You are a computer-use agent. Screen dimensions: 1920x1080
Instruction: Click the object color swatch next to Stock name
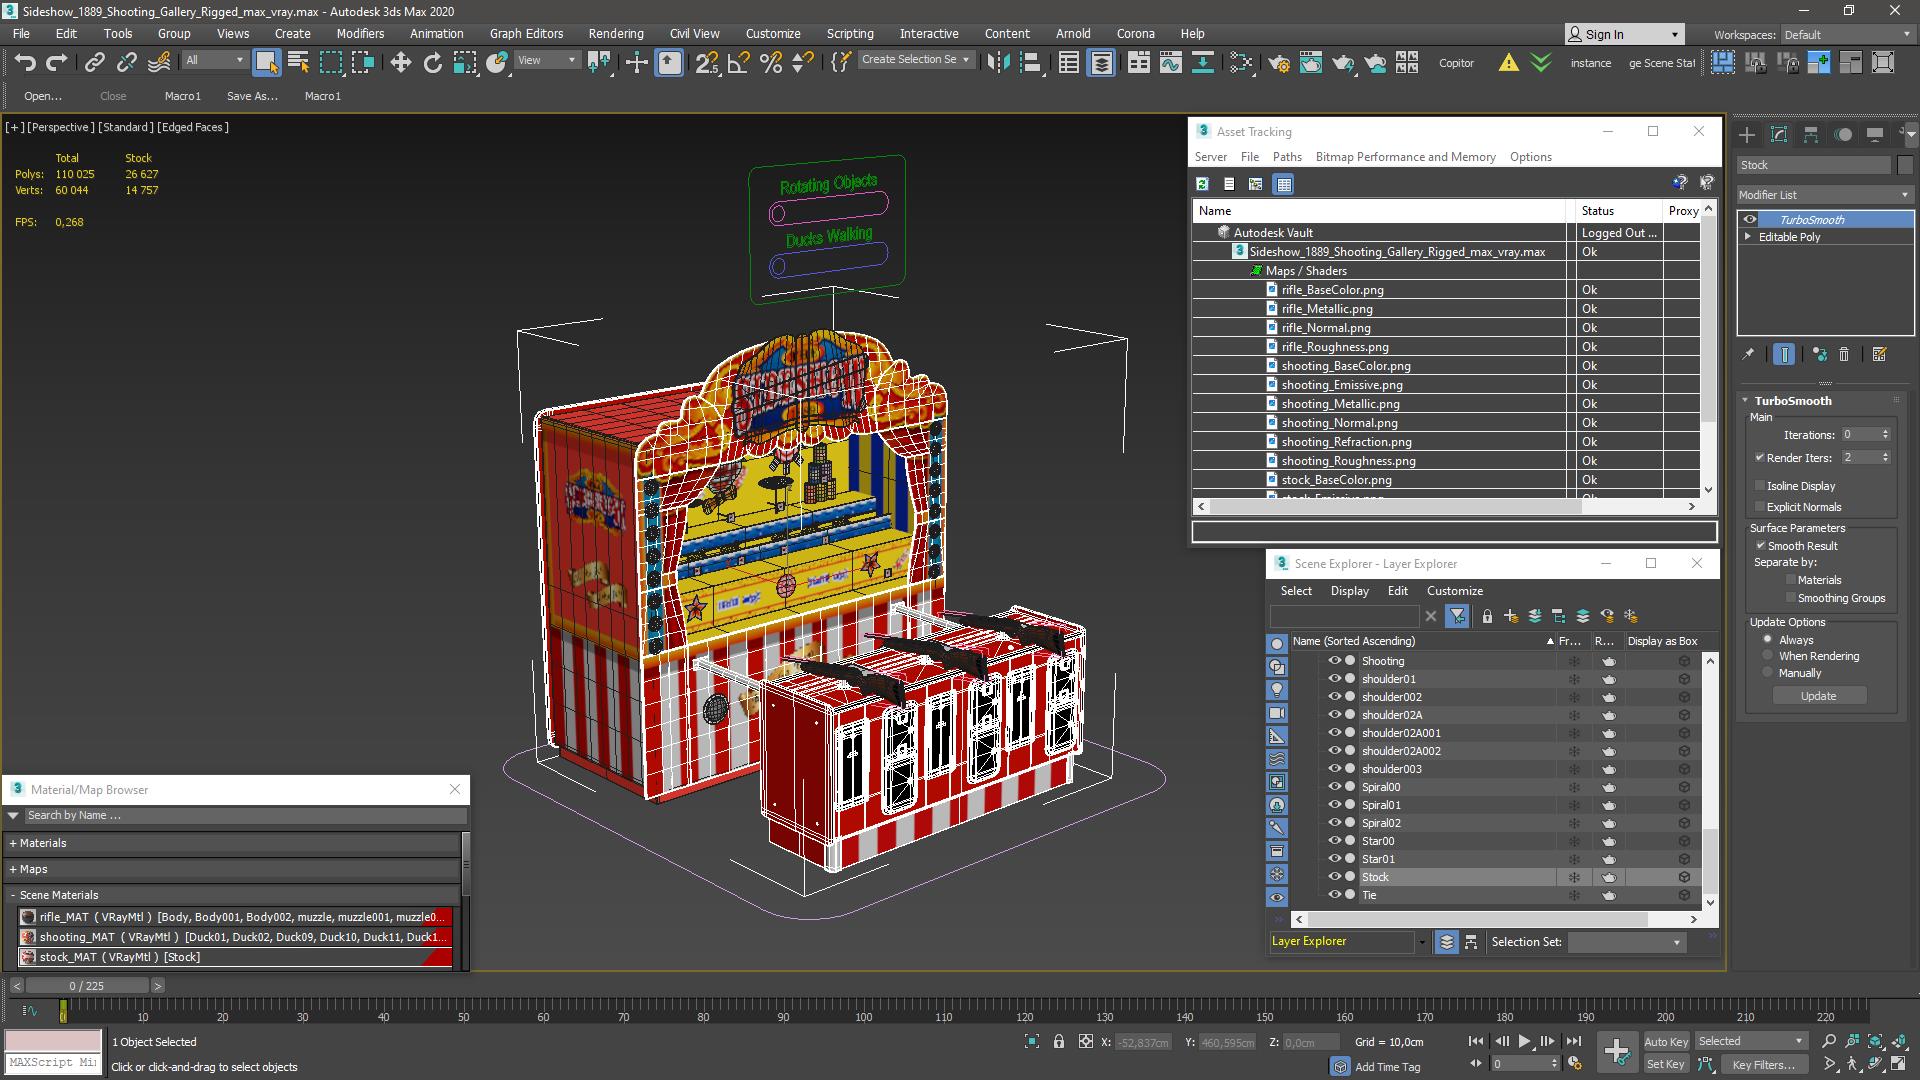click(1905, 165)
